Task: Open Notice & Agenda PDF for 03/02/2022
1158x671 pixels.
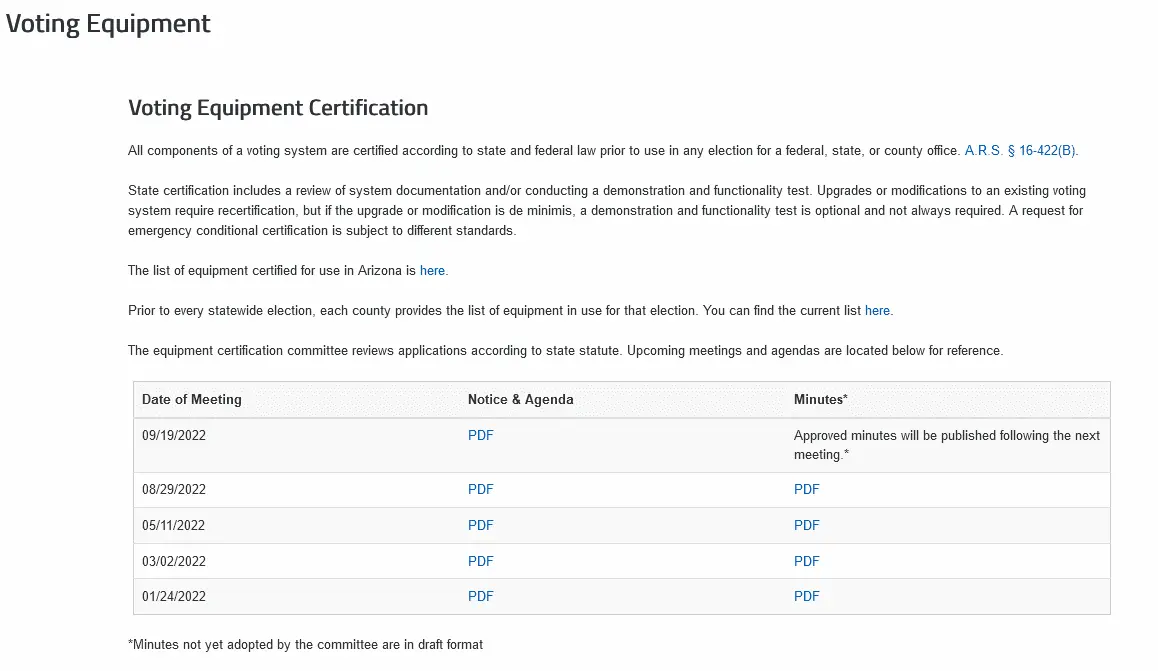Action: click(480, 562)
